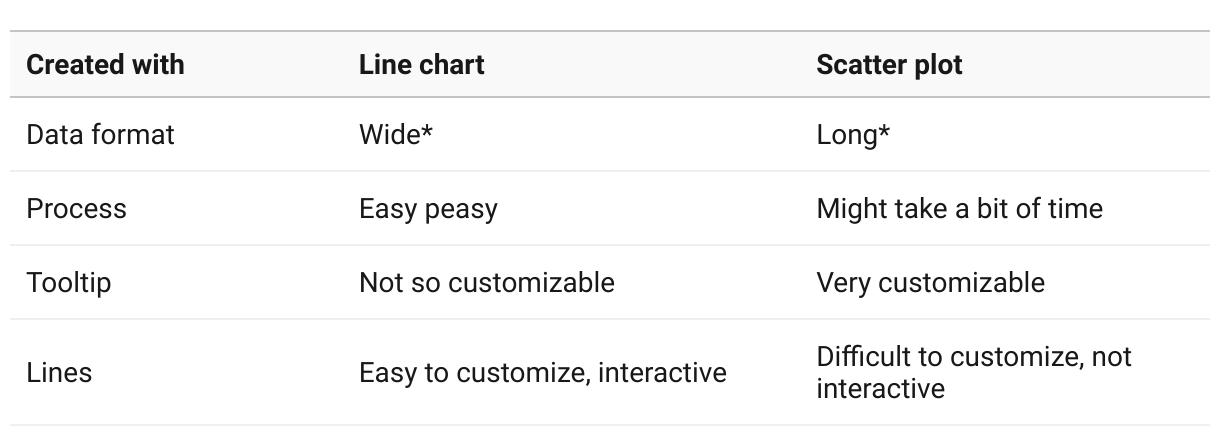
Task: Select the "Line chart" column header
Action: (x=421, y=65)
